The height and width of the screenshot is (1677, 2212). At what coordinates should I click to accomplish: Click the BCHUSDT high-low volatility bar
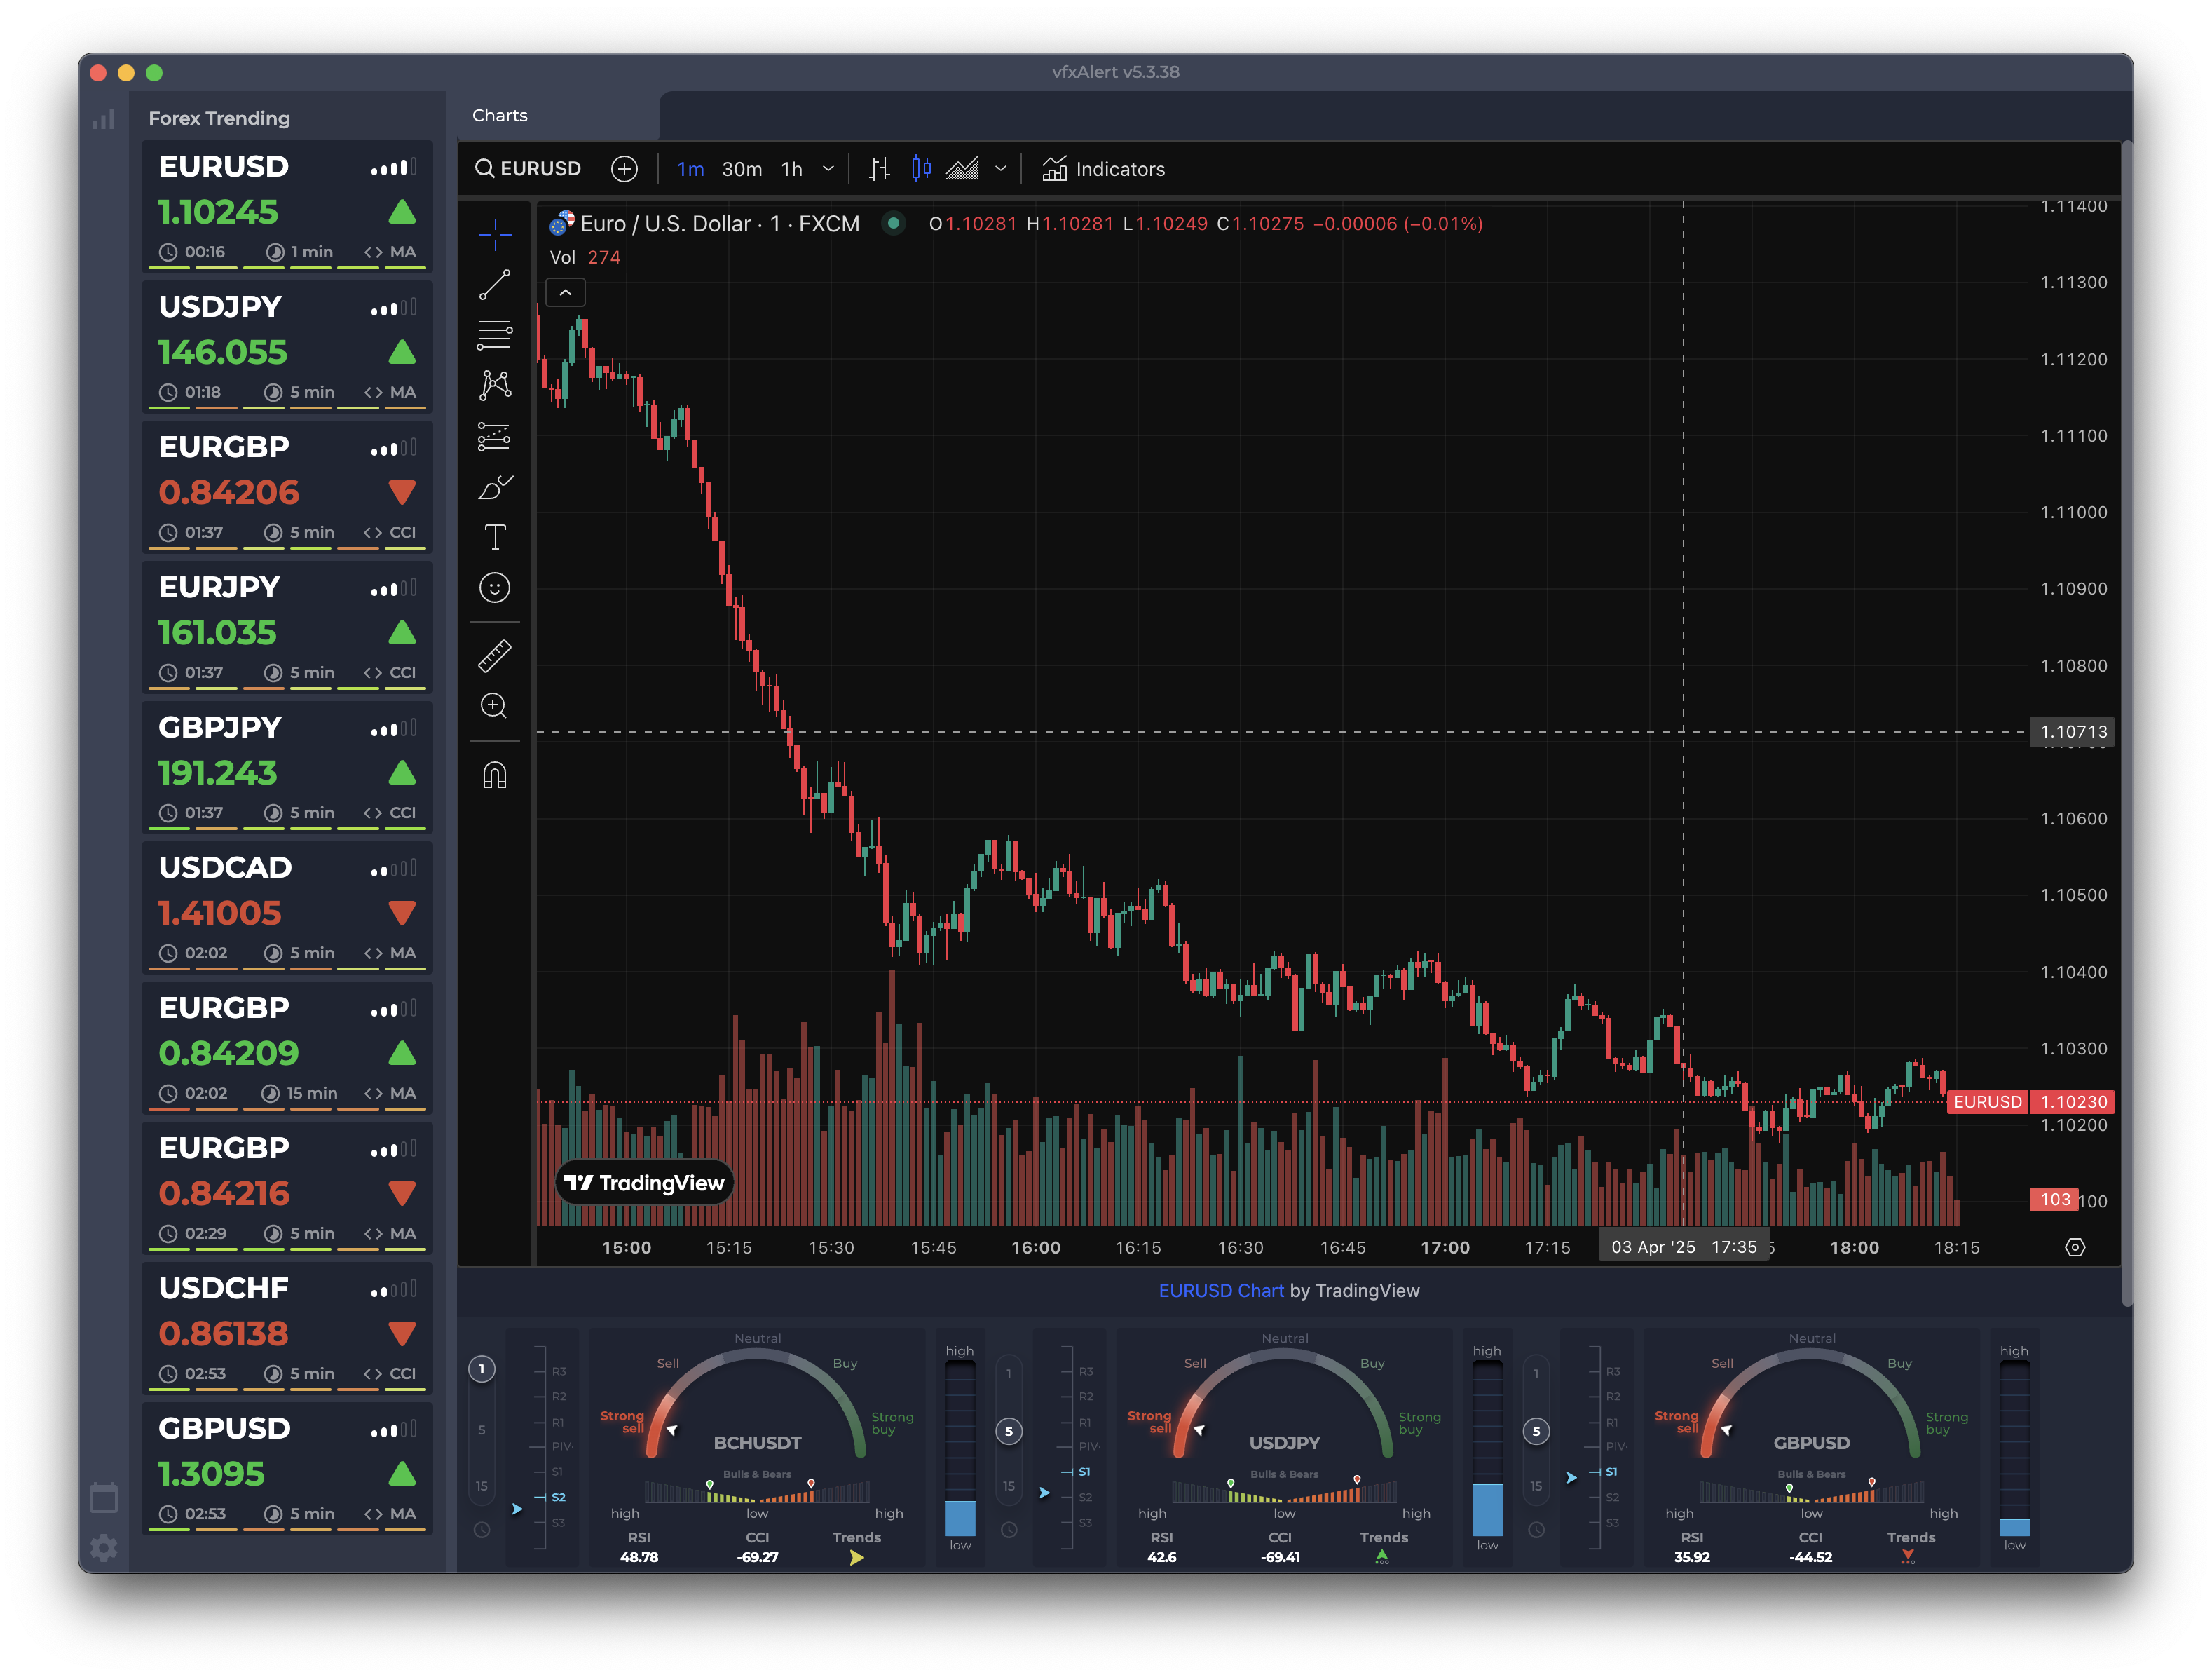(x=960, y=1448)
